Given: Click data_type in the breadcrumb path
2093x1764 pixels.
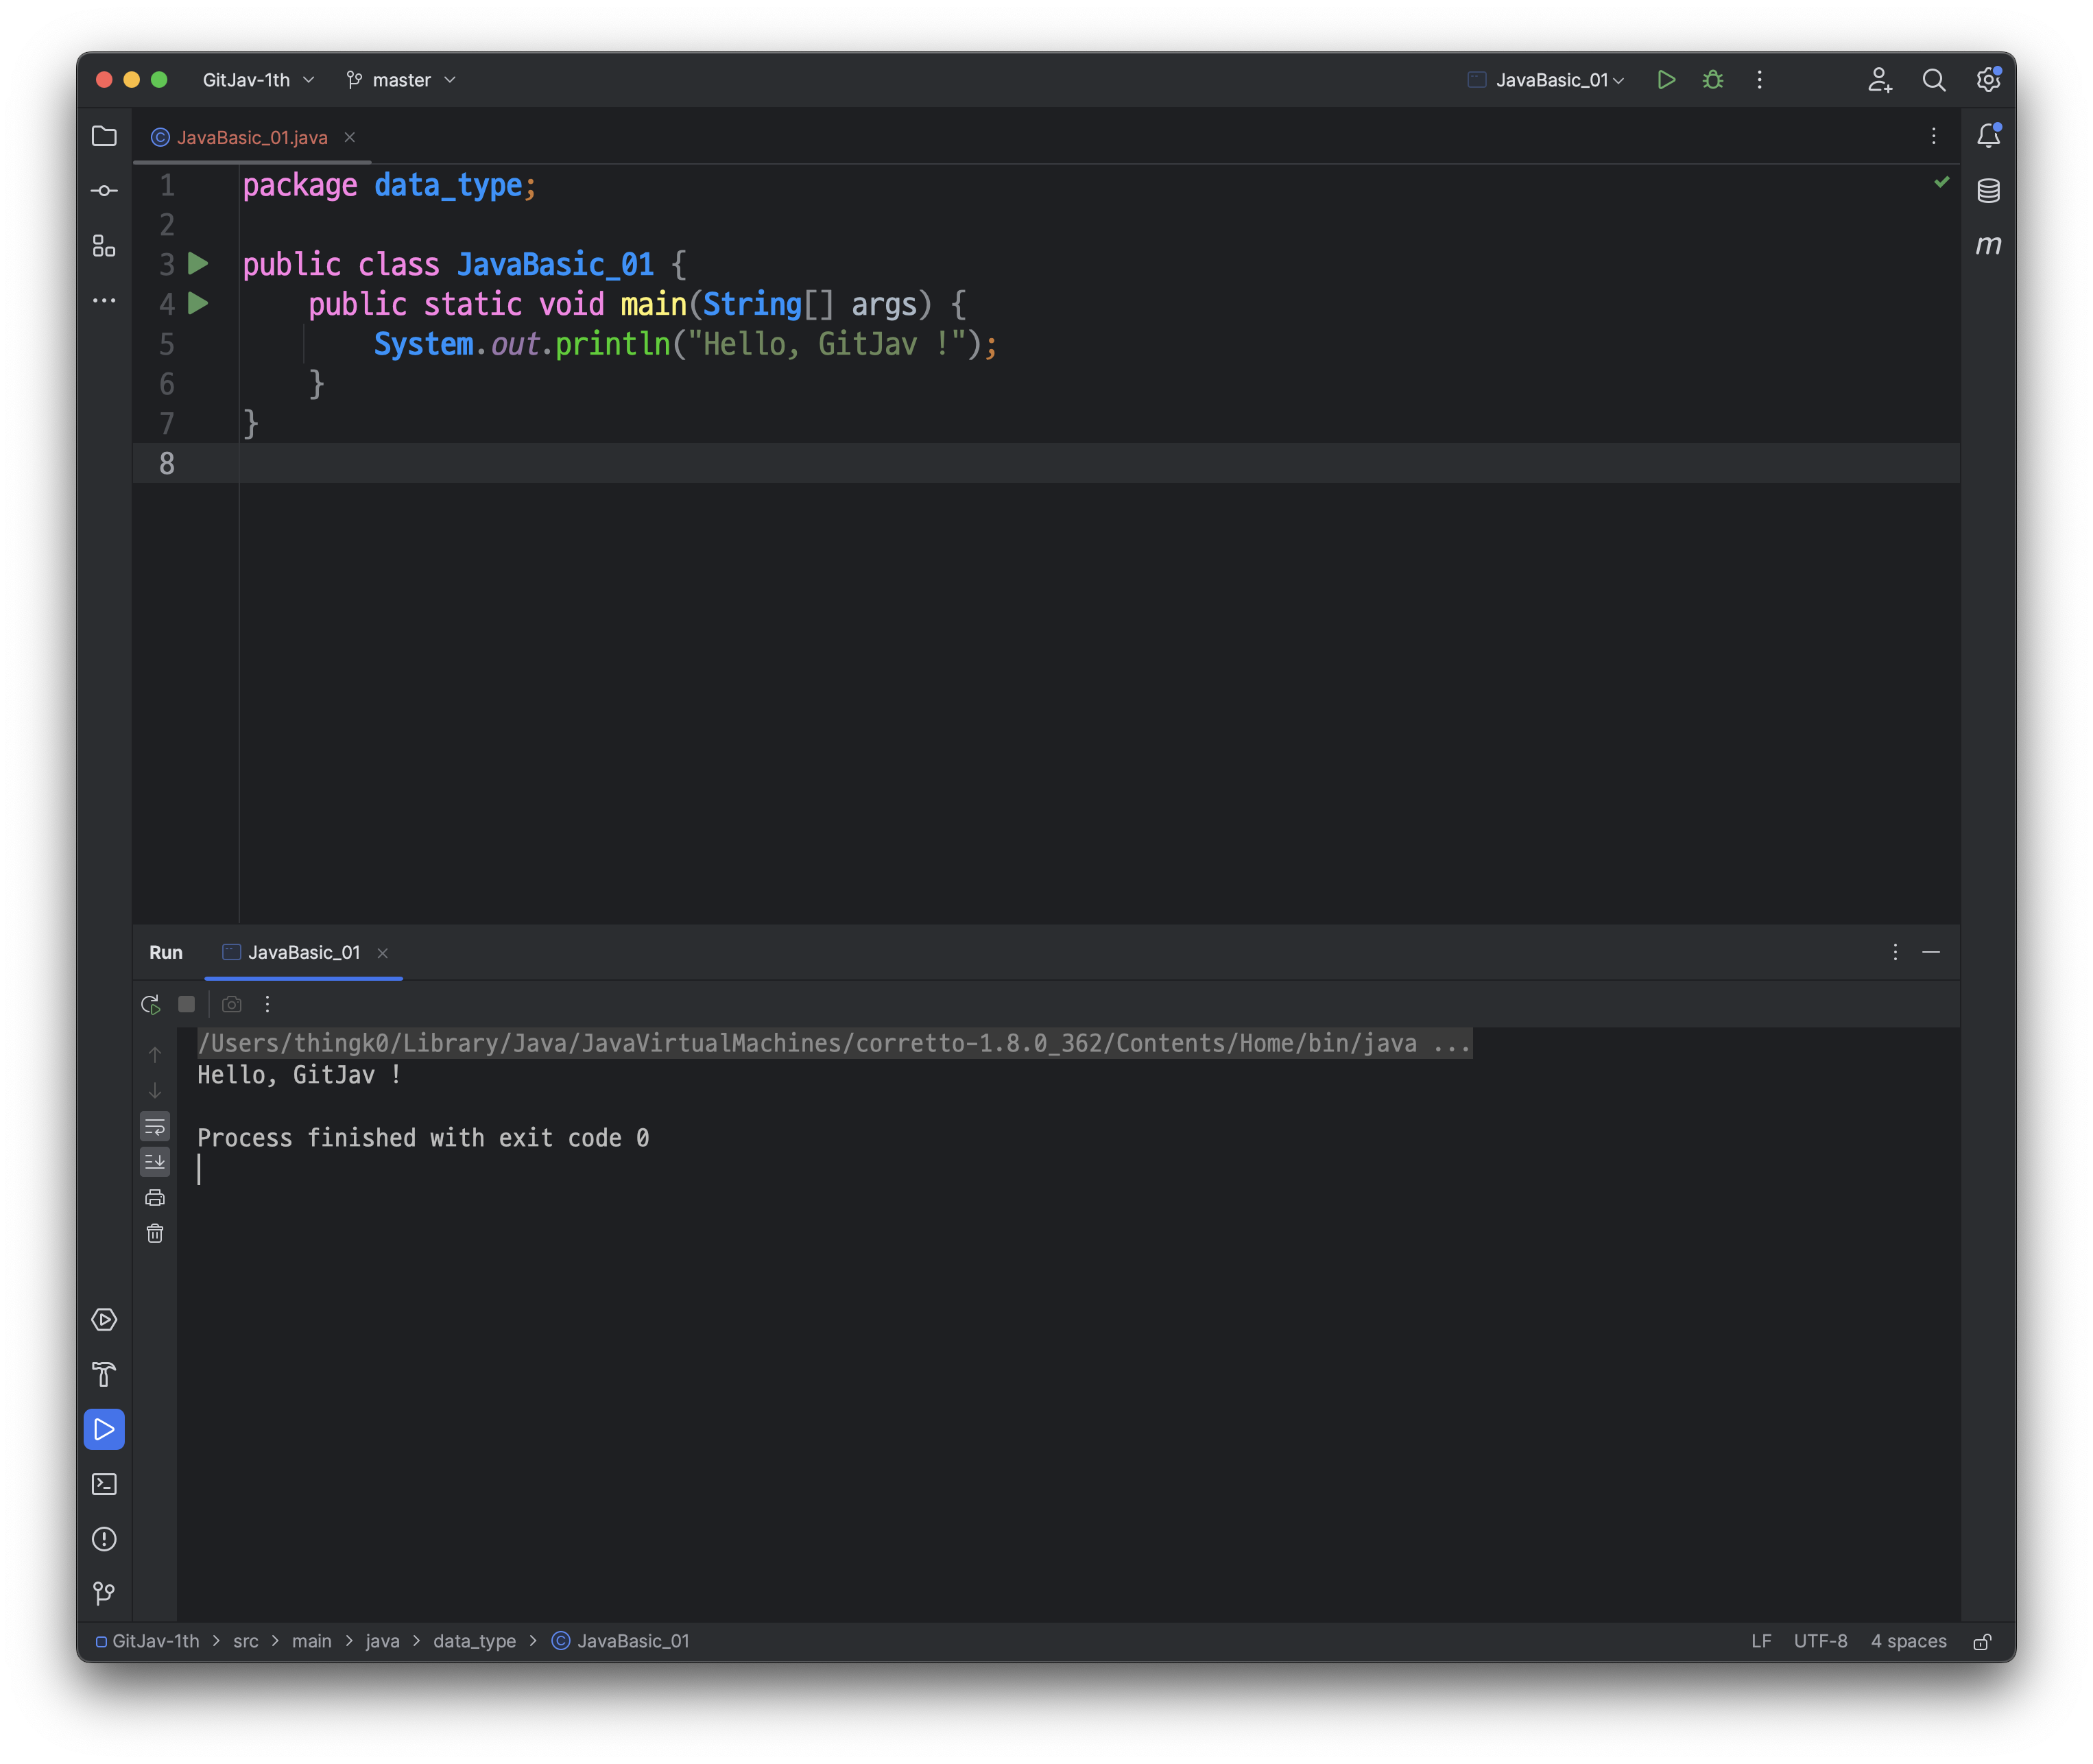Looking at the screenshot, I should click(x=474, y=1642).
